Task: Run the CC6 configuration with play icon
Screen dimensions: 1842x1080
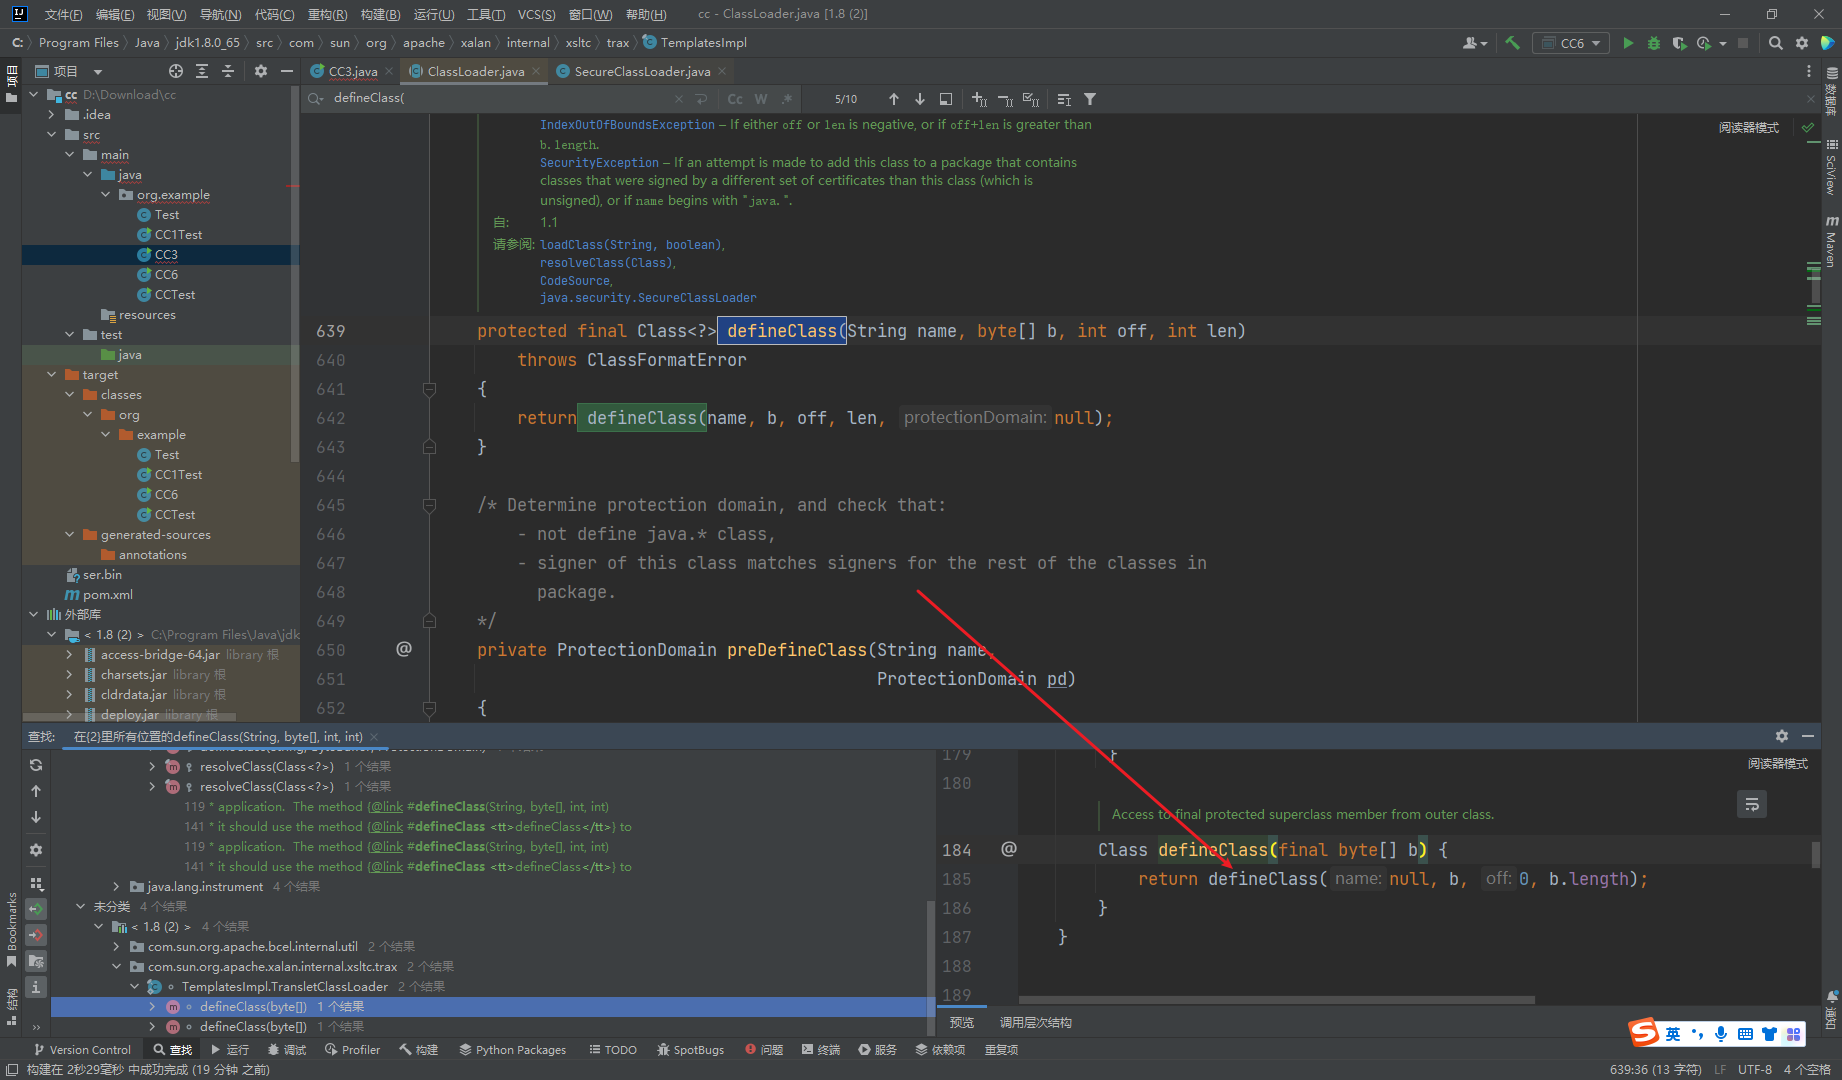Action: pos(1628,43)
